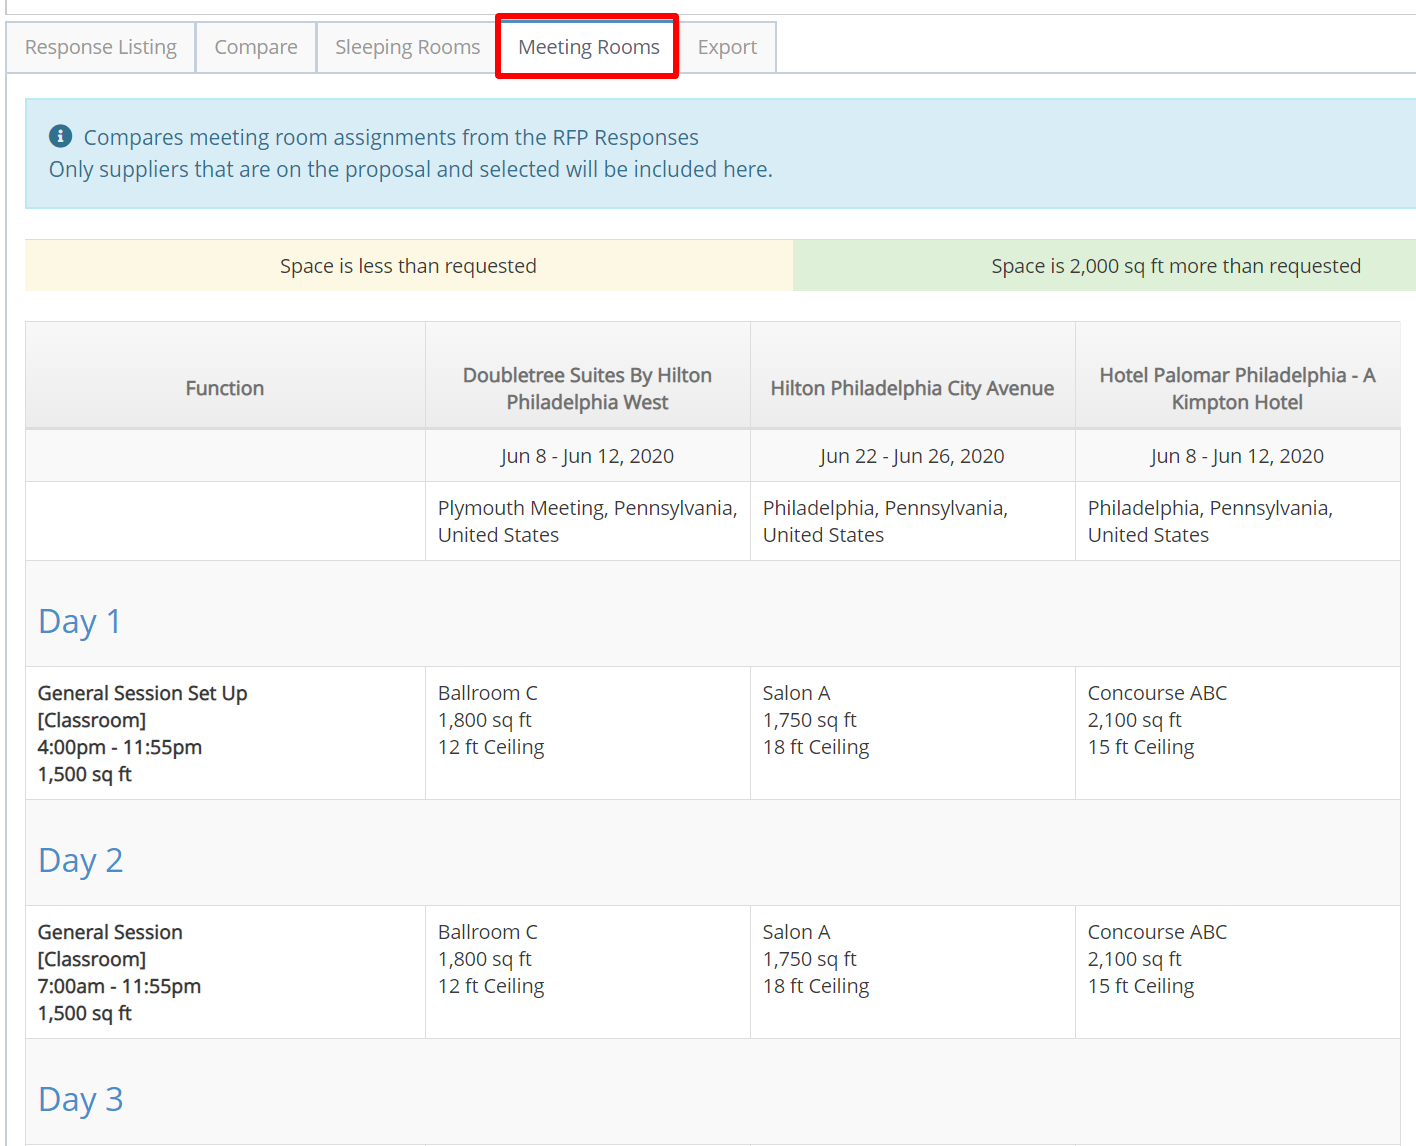Click the Hotel Palomar Philadelphia column header
Screen dimensions: 1416x1146
(x=1237, y=388)
